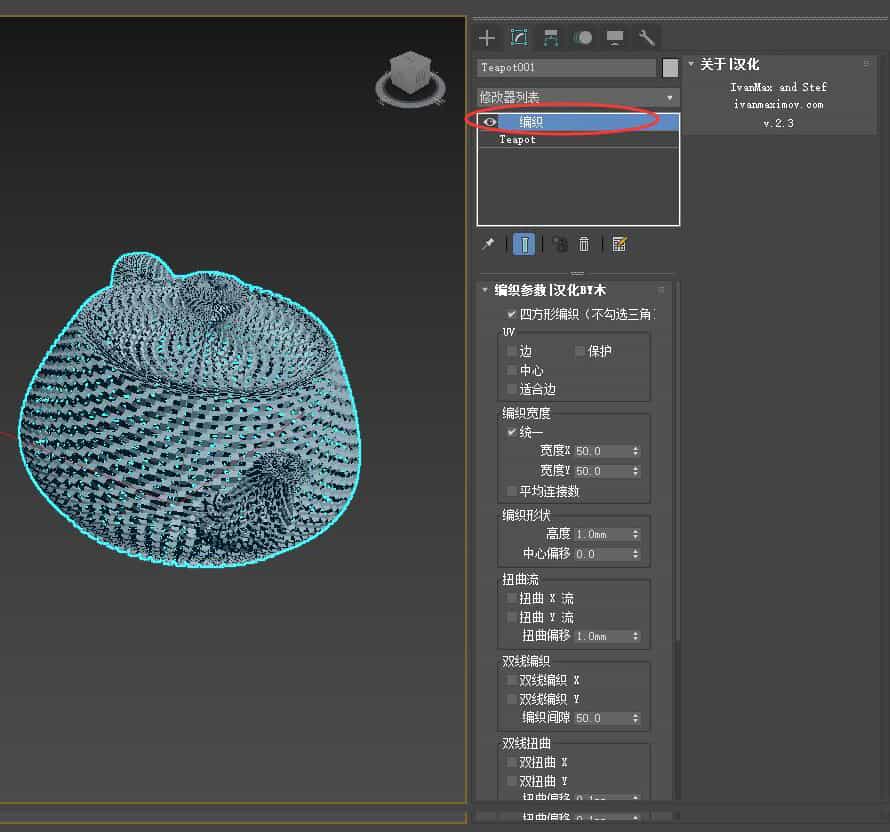Image resolution: width=890 pixels, height=832 pixels.
Task: Switch to the Modify panel tab
Action: (x=519, y=38)
